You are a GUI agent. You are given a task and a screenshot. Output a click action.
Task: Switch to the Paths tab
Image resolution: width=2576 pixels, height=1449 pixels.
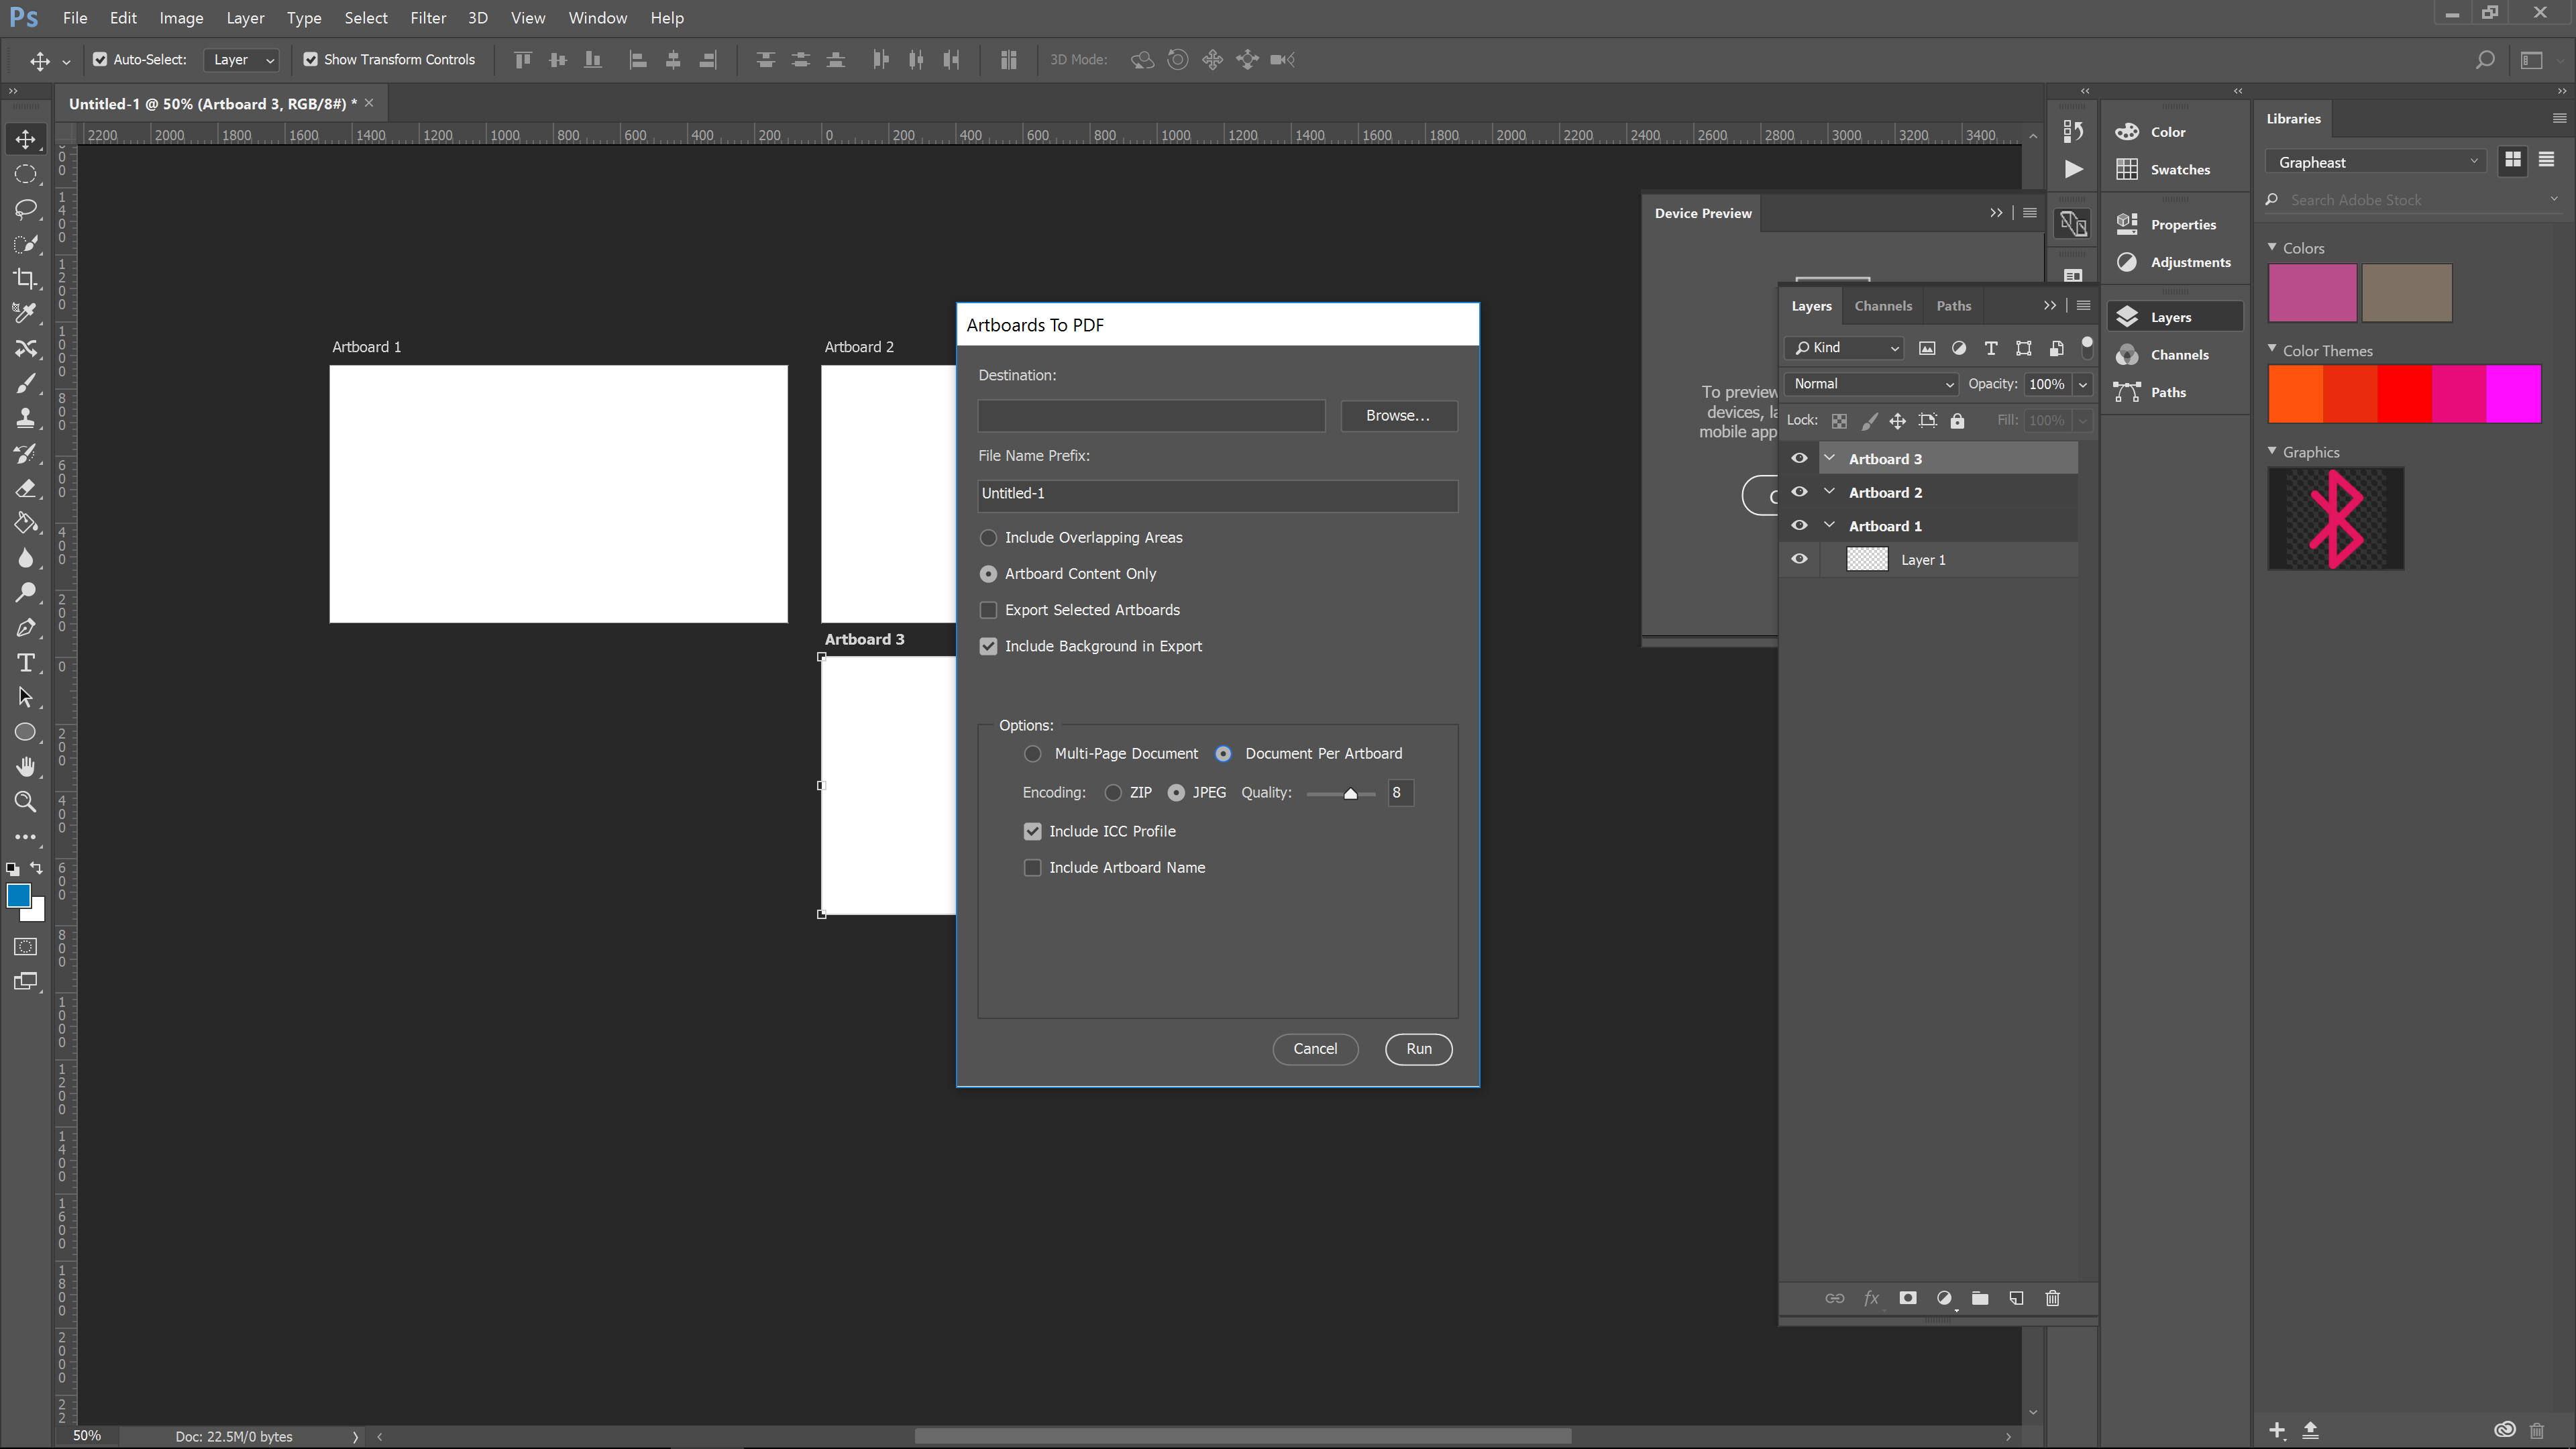(x=1953, y=305)
